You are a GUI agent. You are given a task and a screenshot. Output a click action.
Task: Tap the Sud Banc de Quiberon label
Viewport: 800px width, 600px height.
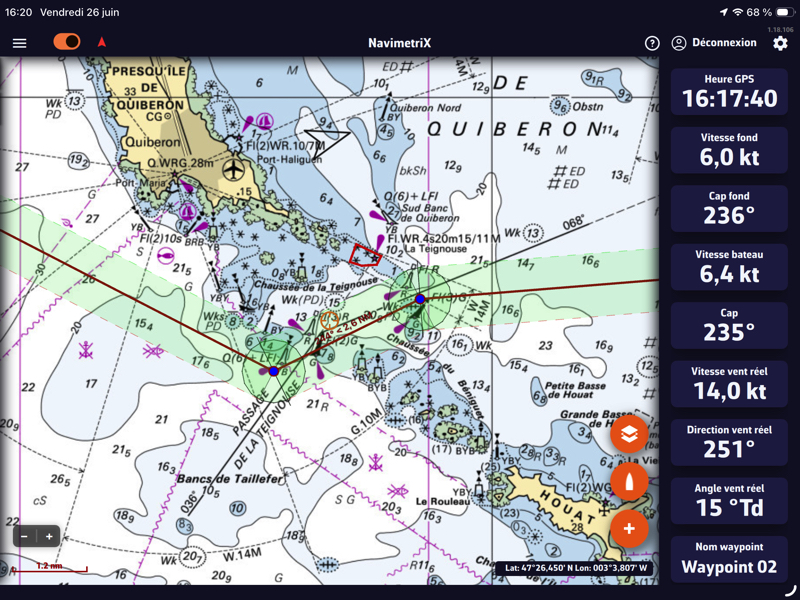pyautogui.click(x=430, y=213)
